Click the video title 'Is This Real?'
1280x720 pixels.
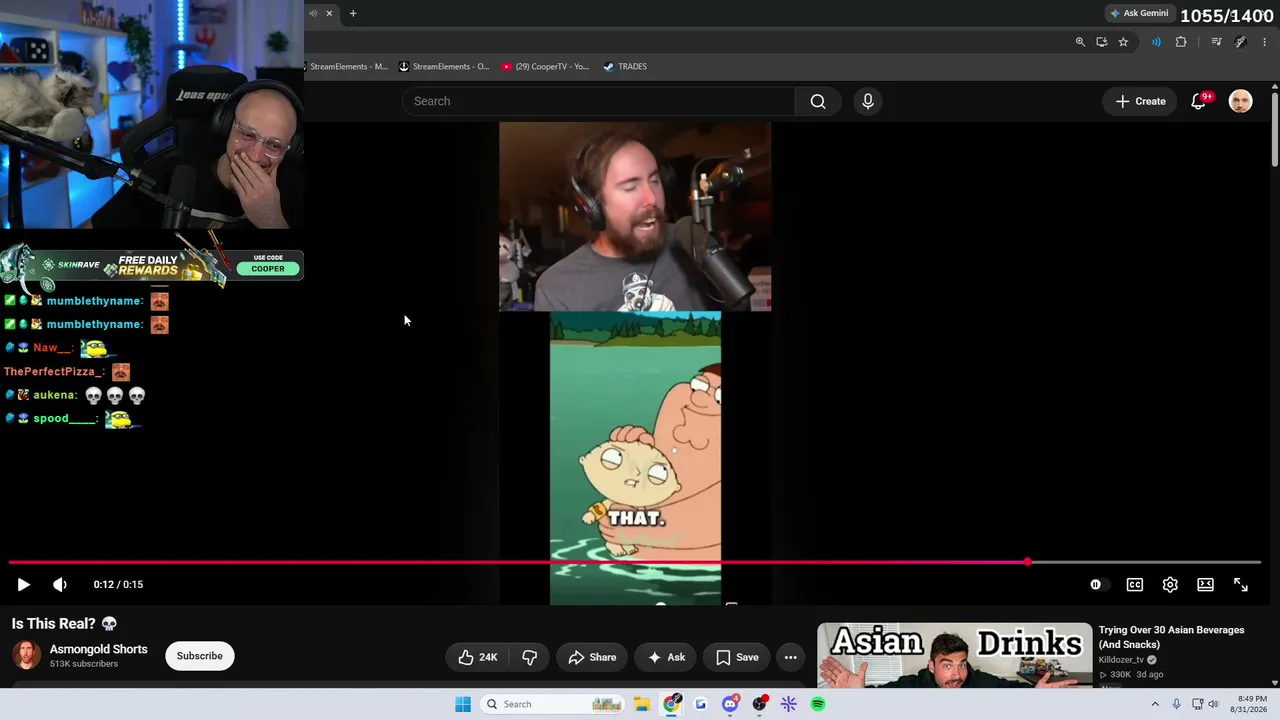tap(65, 623)
